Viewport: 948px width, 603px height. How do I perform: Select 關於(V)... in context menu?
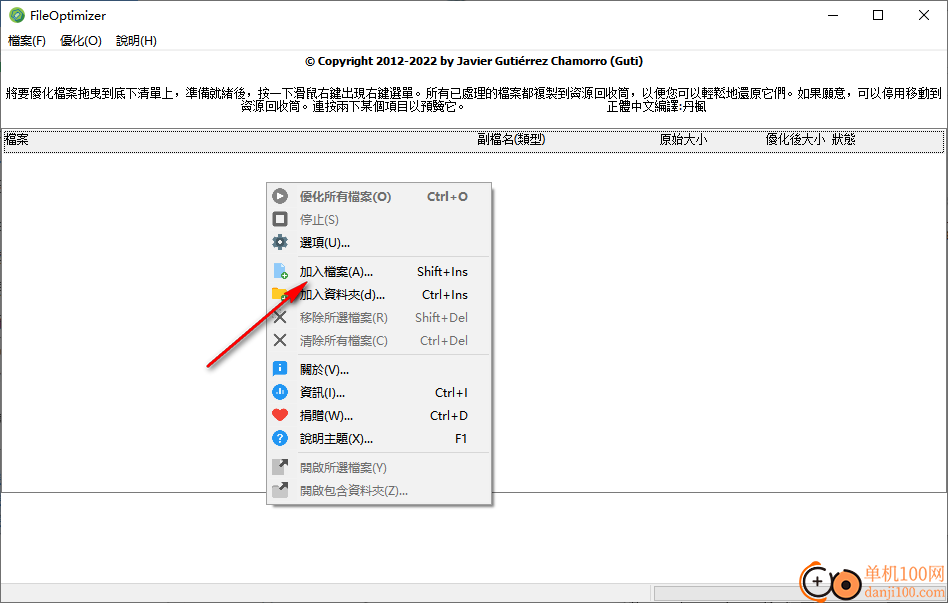(379, 370)
